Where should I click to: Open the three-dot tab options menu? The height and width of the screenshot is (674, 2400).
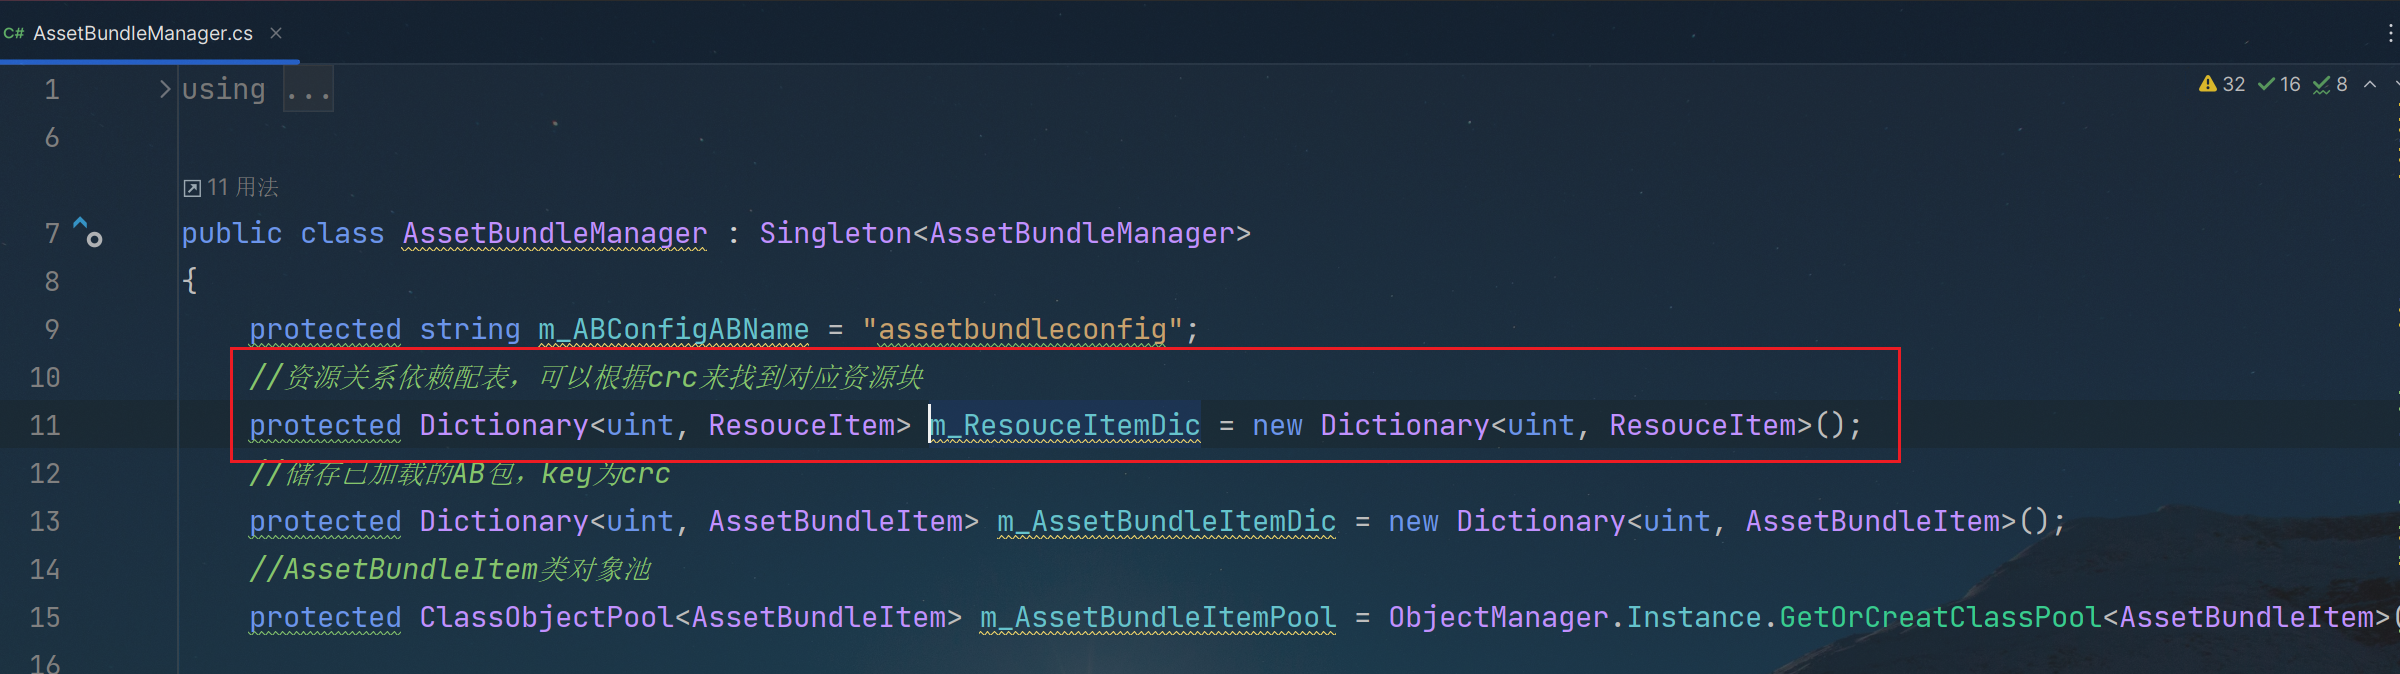click(2389, 33)
